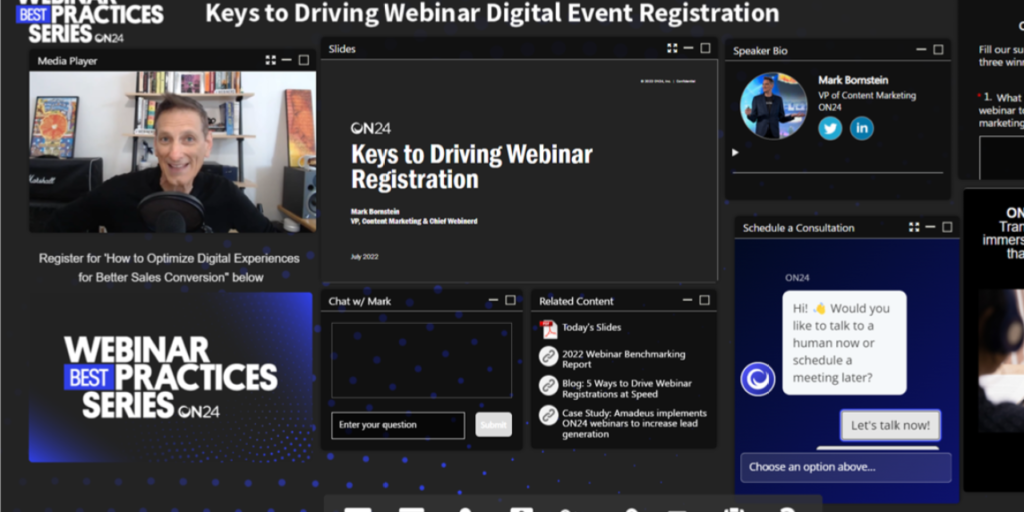1024x512 pixels.
Task: Minimize the Slides panel
Action: 688,48
